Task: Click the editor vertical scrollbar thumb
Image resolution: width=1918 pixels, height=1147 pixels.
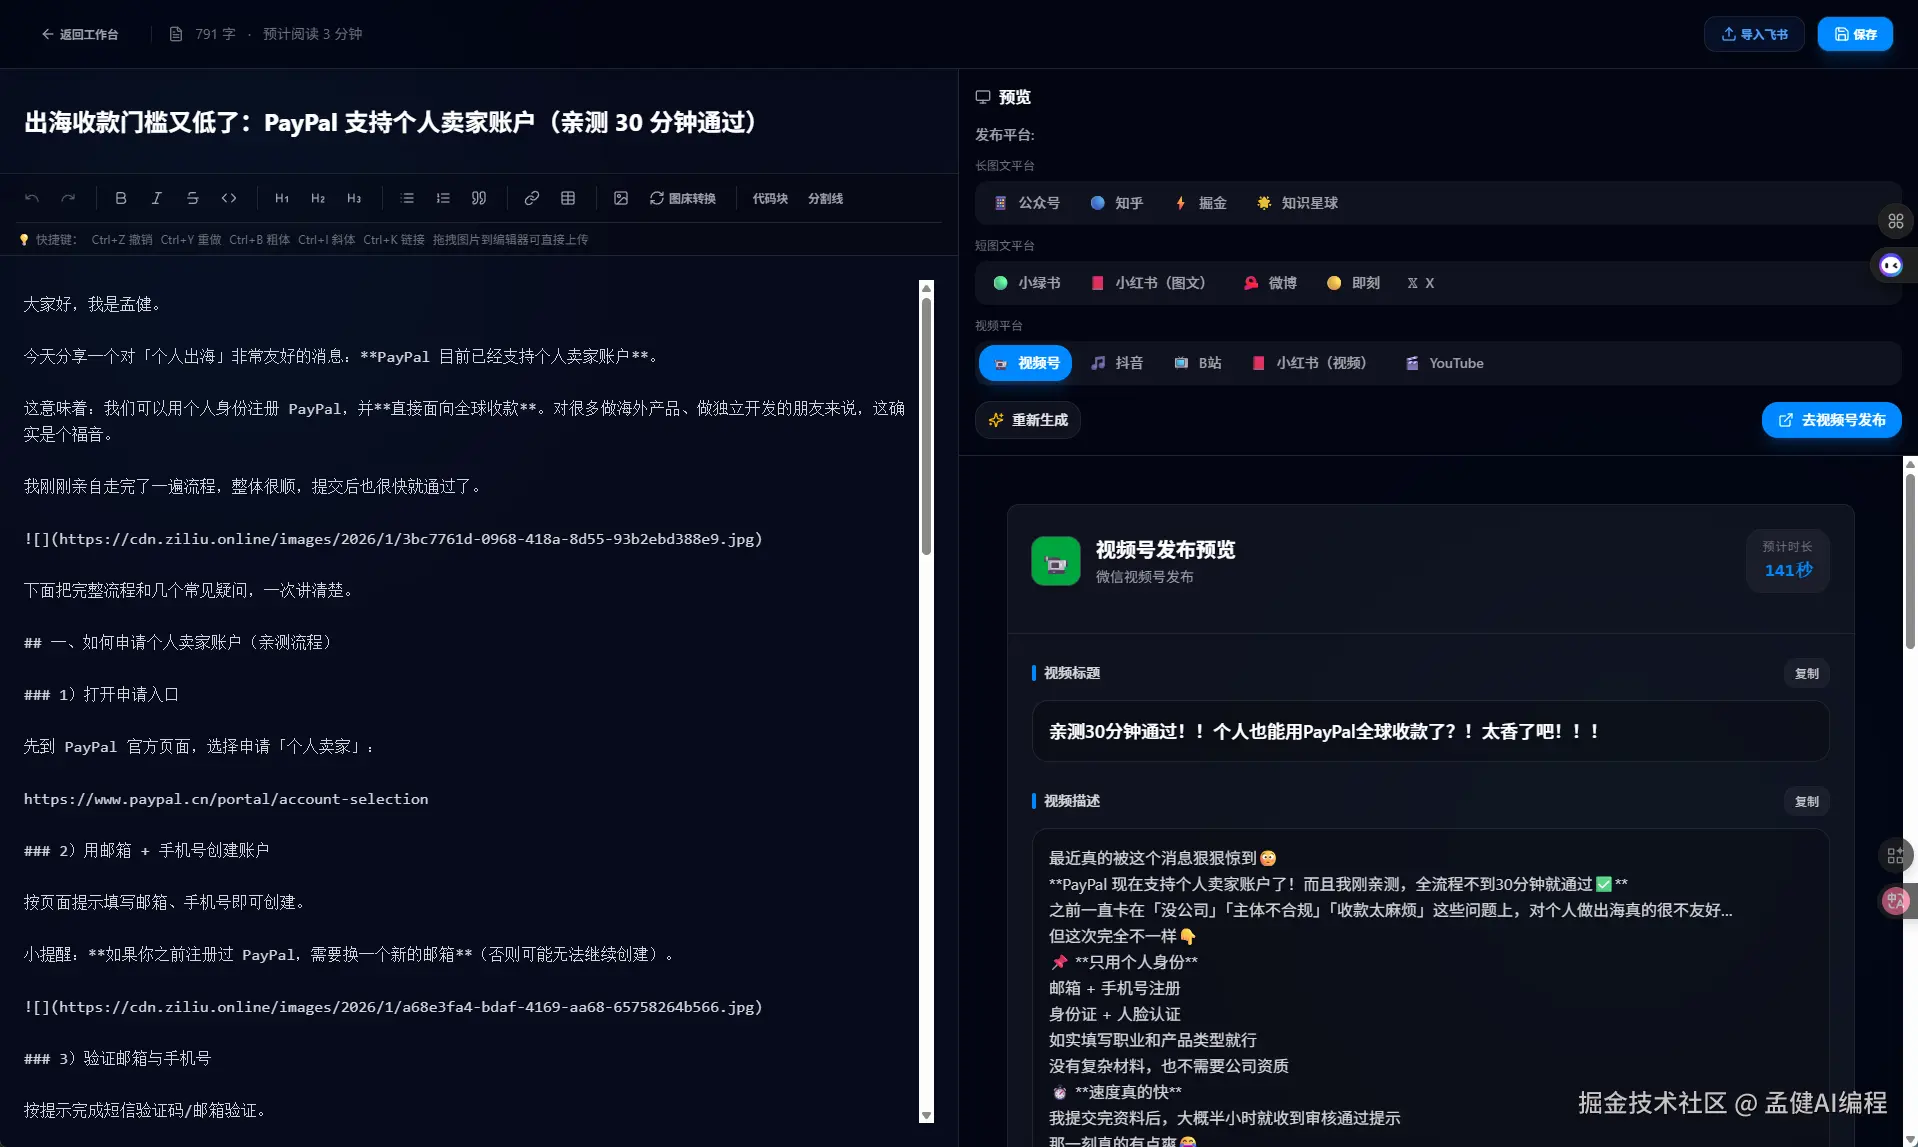Action: click(926, 425)
